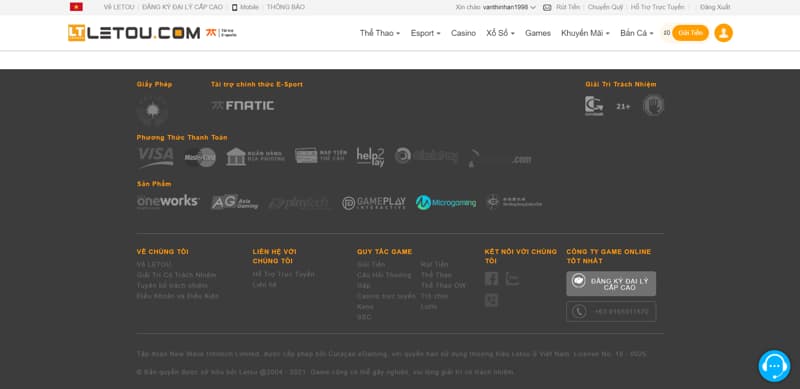Click the Fnatic sponsor logo
The height and width of the screenshot is (389, 800).
[x=243, y=106]
